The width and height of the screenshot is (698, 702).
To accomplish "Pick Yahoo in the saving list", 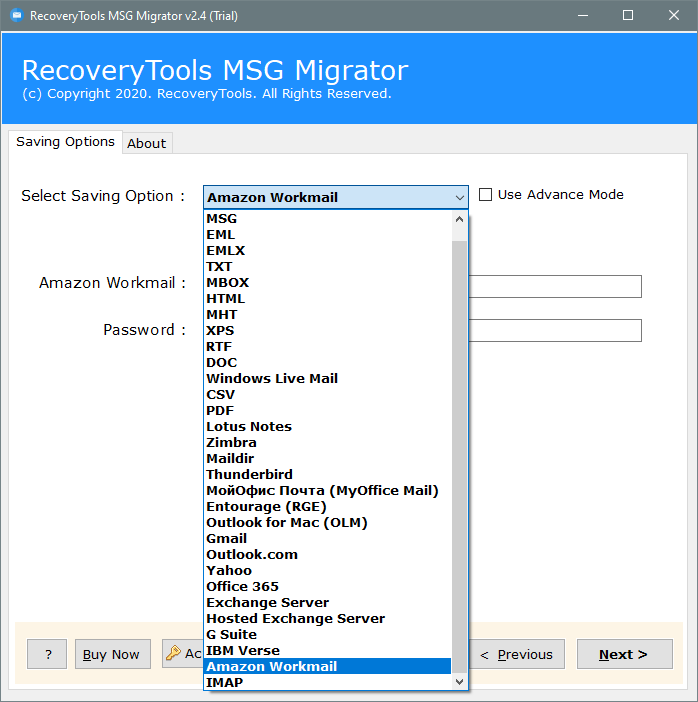I will click(328, 570).
